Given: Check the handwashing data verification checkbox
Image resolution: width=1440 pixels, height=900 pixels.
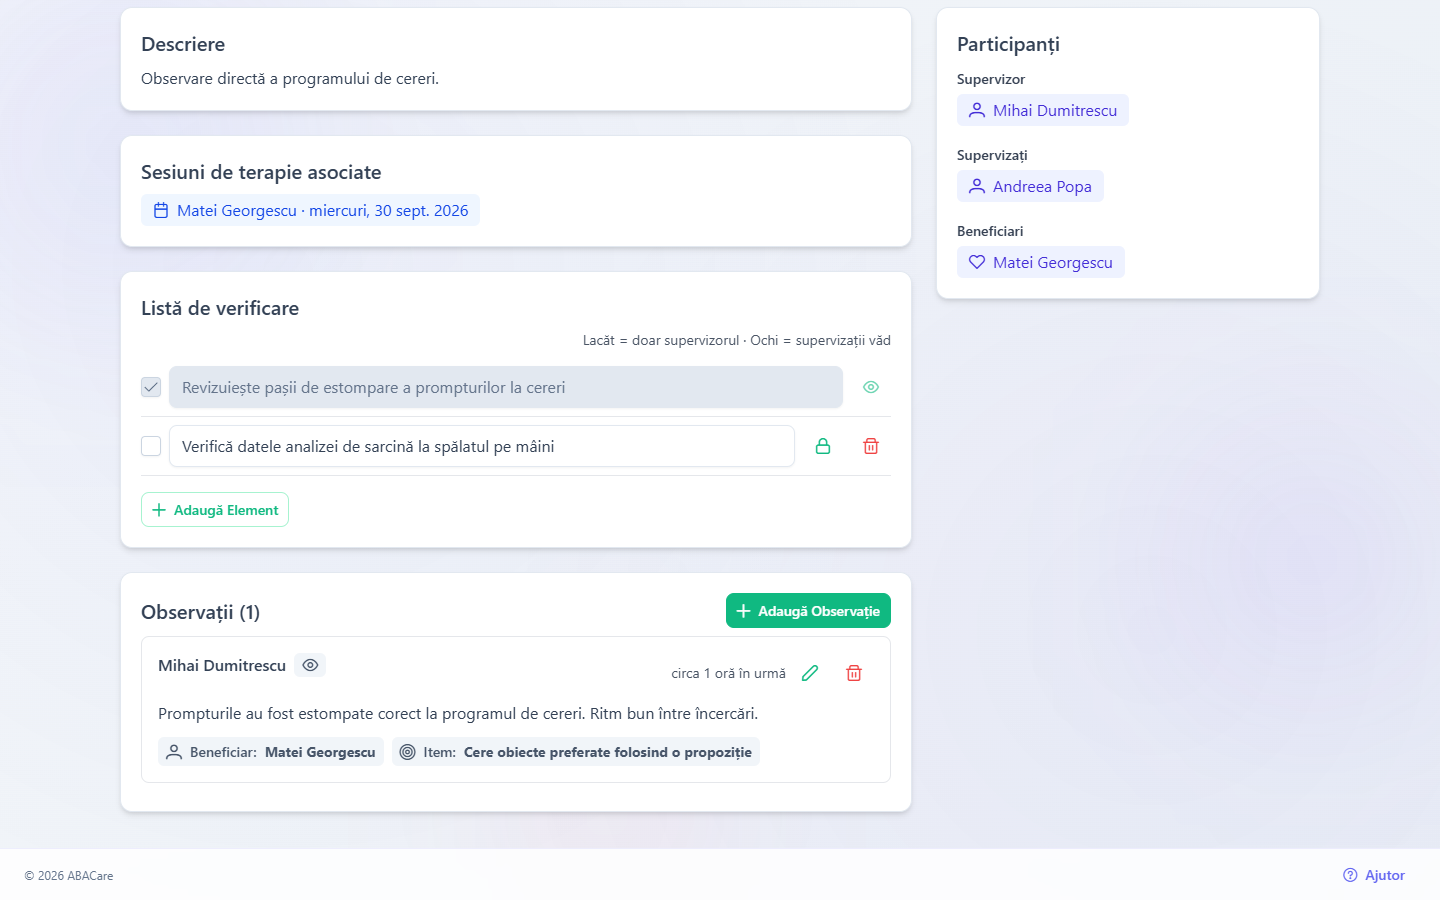Looking at the screenshot, I should tap(151, 446).
